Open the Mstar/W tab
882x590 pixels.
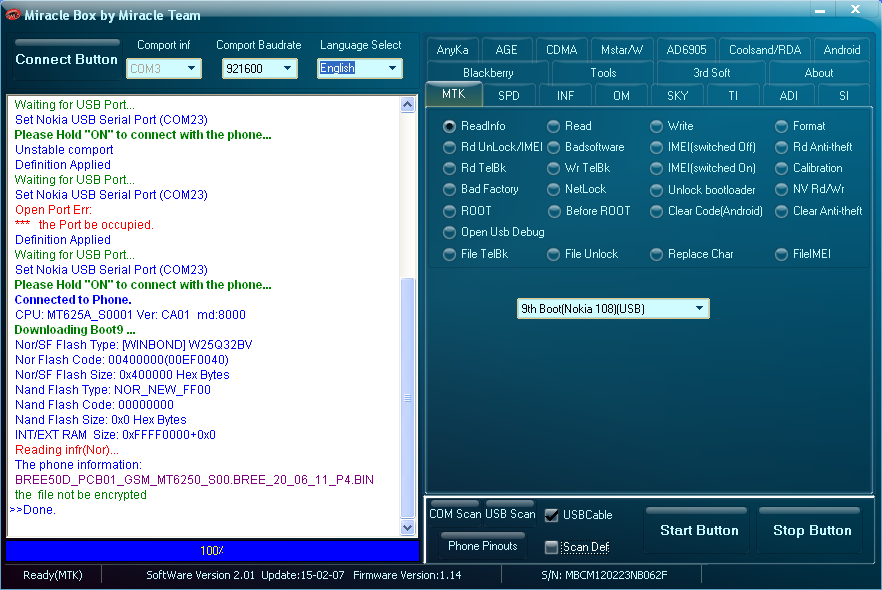622,49
